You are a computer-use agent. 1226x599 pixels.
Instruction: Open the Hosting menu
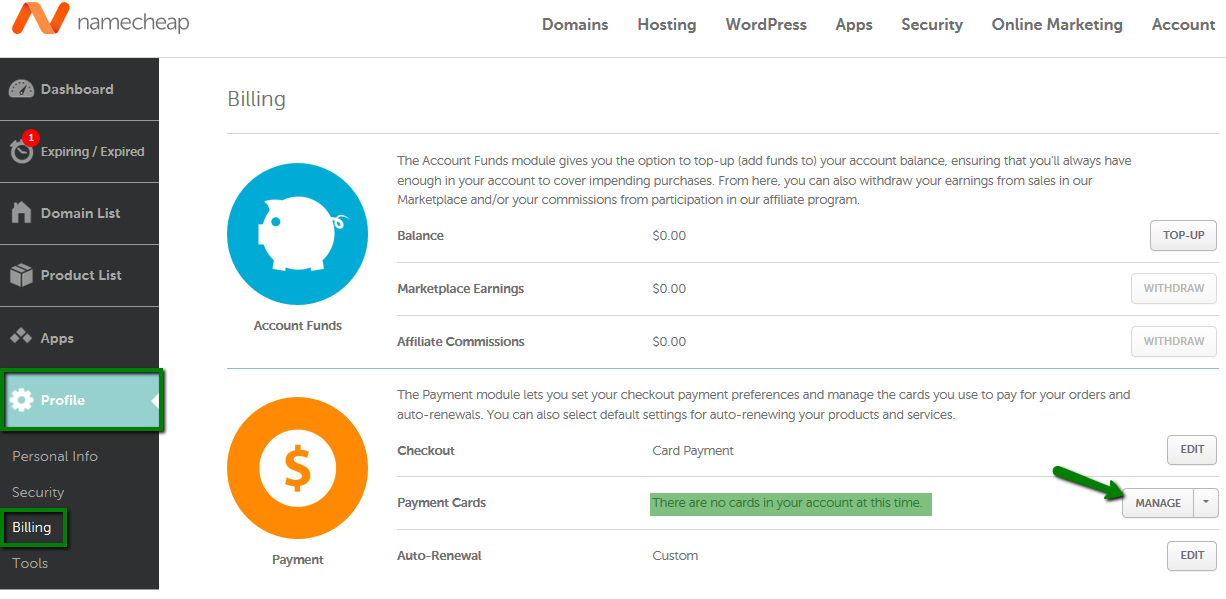(667, 25)
